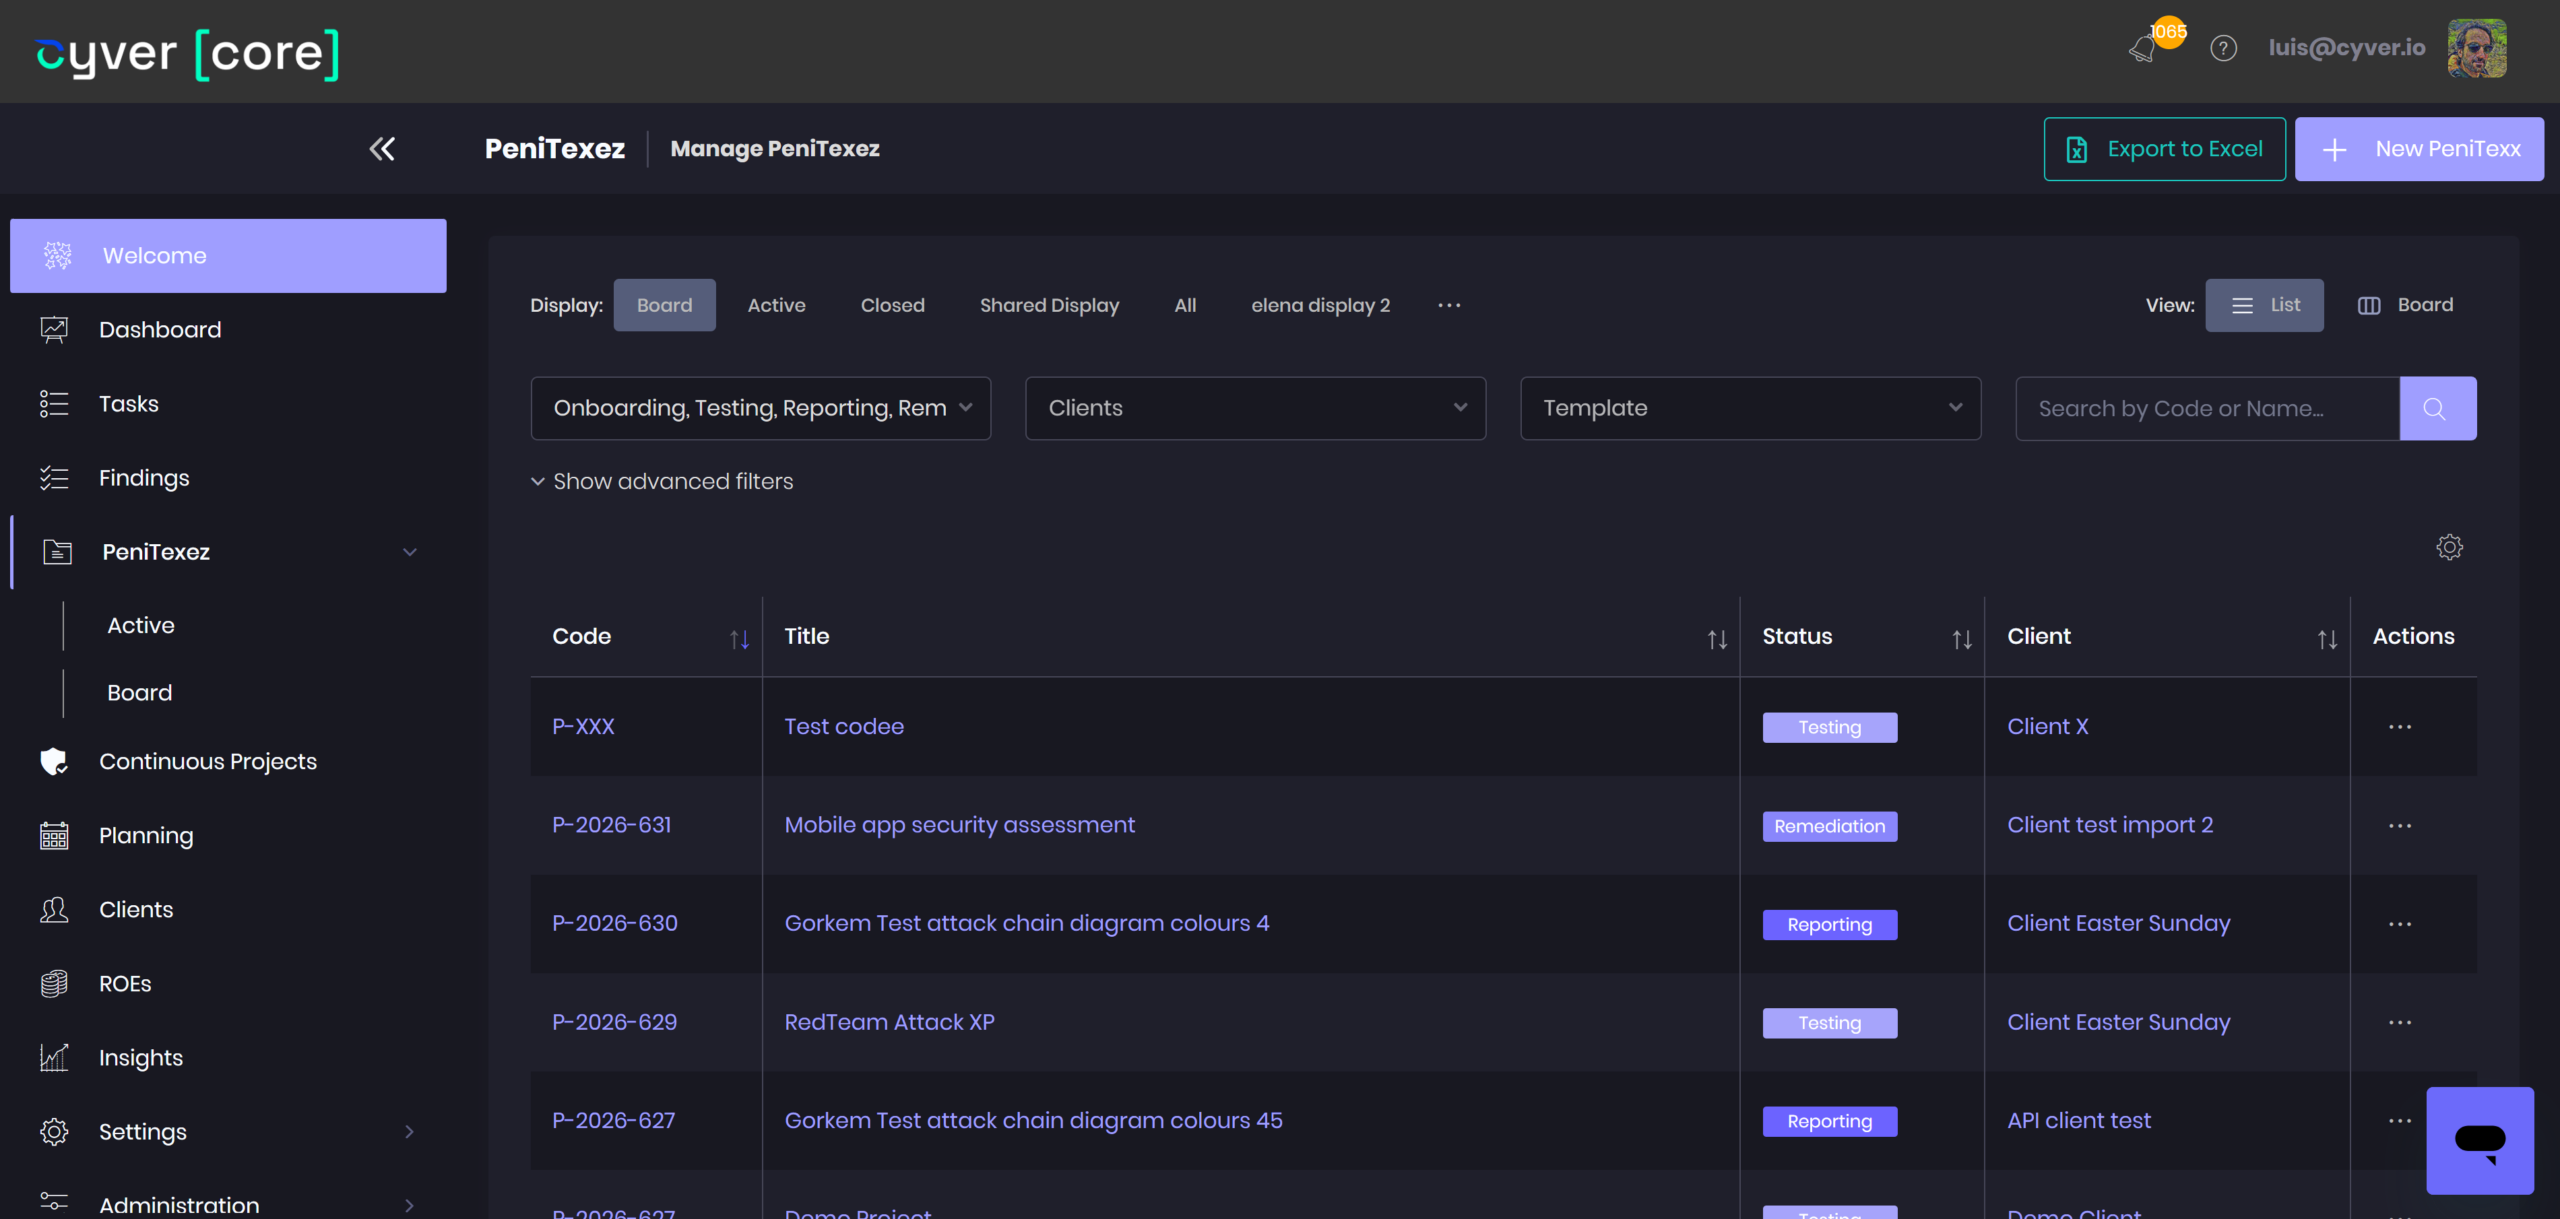Select the Closed display tab
This screenshot has height=1219, width=2560.
[x=892, y=305]
